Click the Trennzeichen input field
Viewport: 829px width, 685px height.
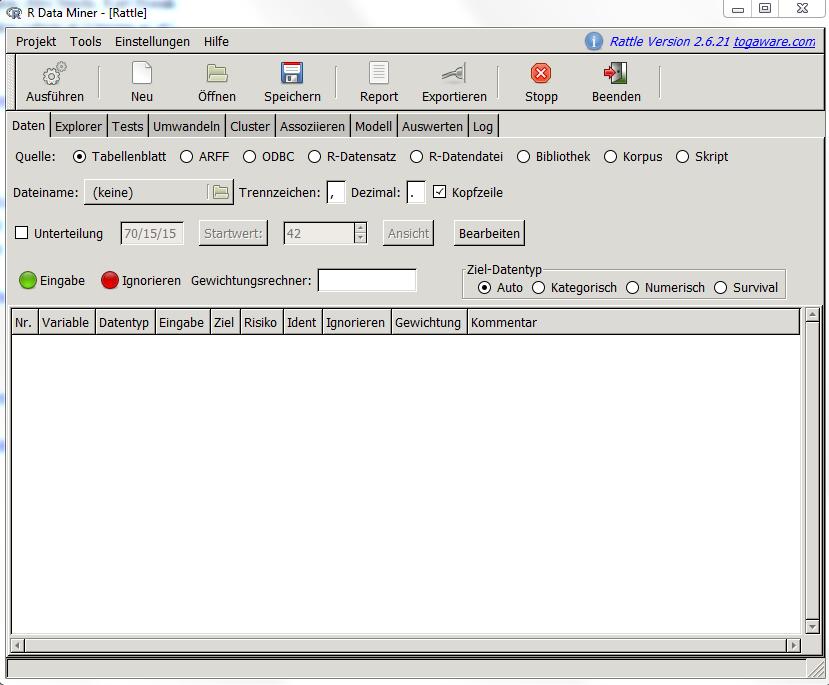pos(336,192)
